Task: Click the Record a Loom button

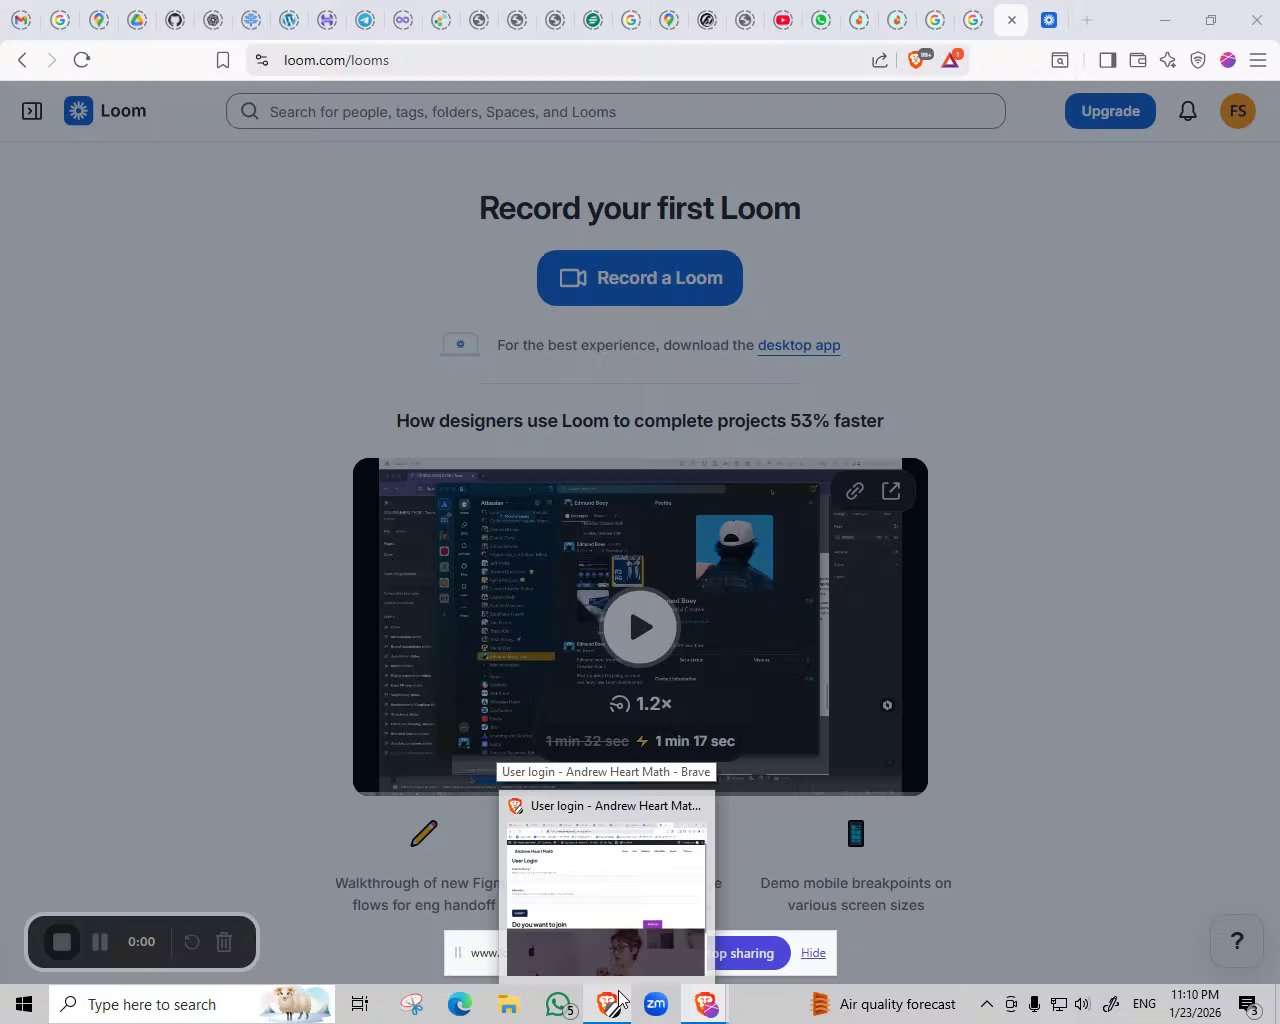Action: pyautogui.click(x=640, y=278)
